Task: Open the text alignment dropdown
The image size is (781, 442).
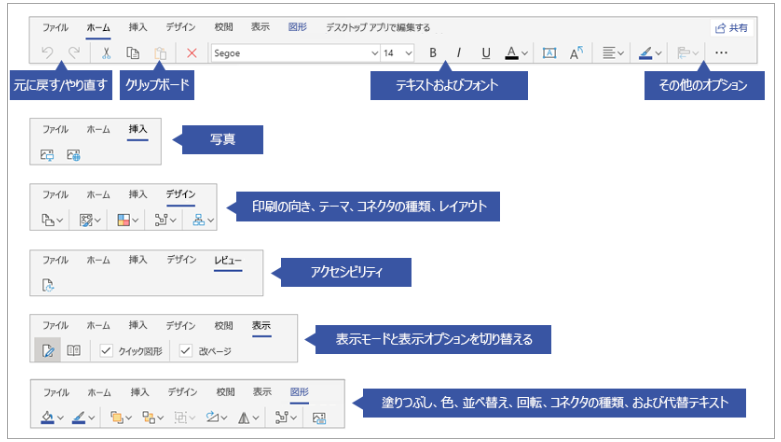Action: pos(614,53)
